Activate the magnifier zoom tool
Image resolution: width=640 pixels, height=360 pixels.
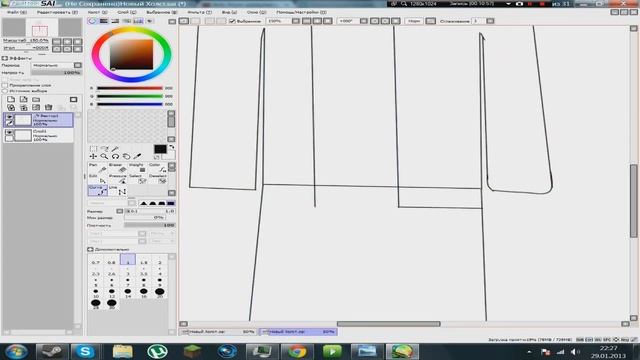(104, 156)
